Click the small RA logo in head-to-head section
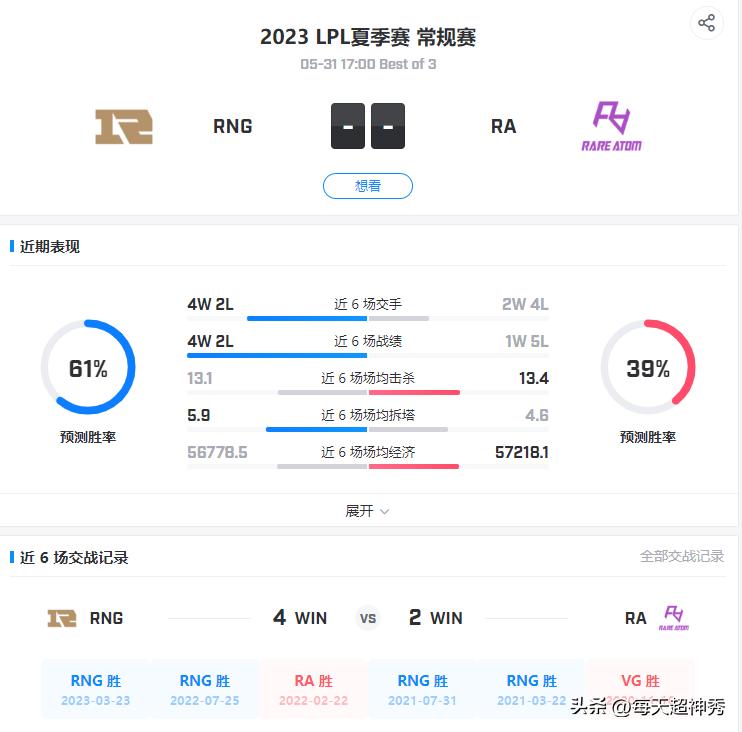The width and height of the screenshot is (742, 732). point(674,617)
